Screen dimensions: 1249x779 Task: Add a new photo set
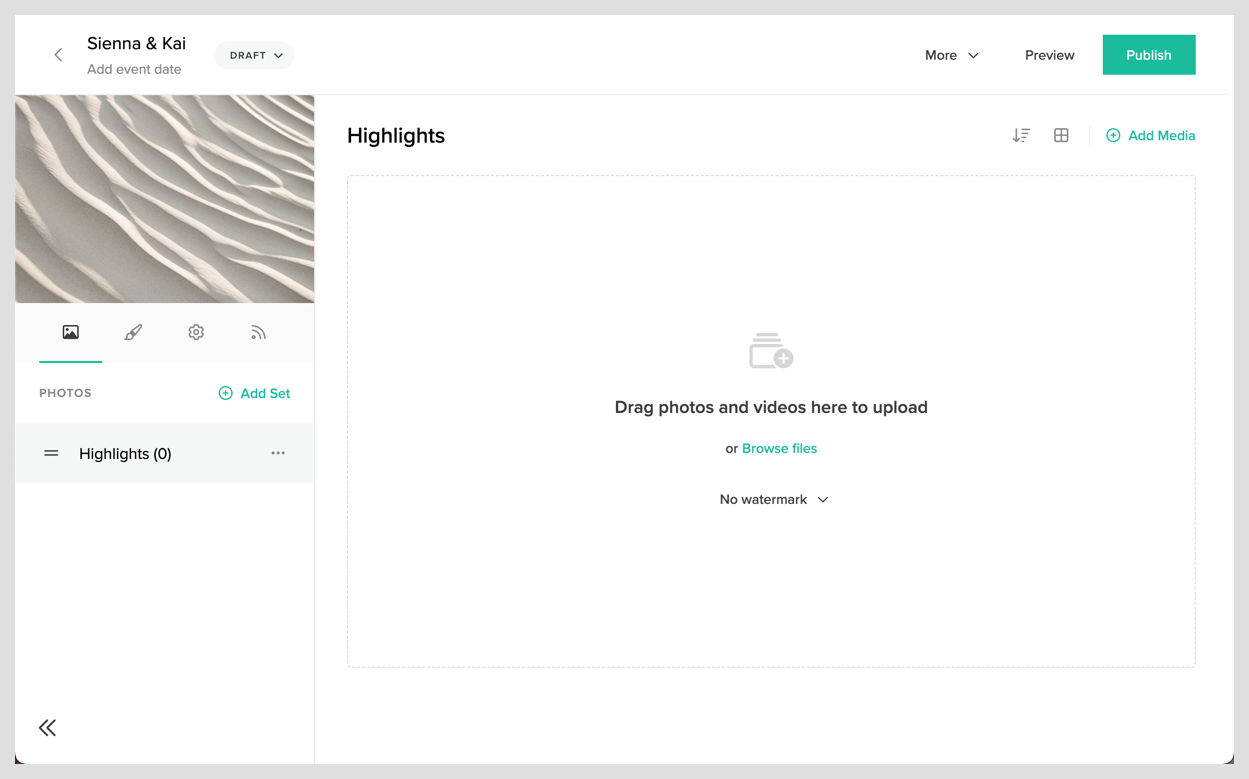click(254, 393)
